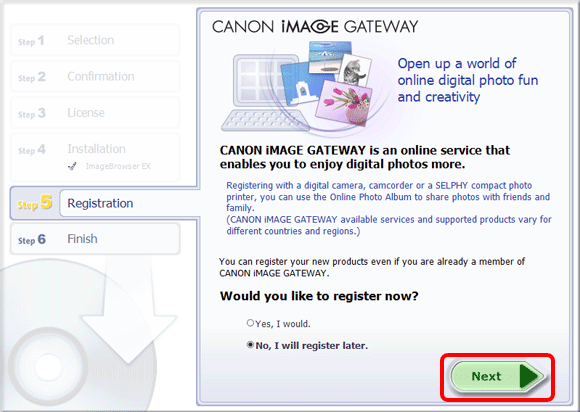Click the green arrow on the Next button
Viewport: 580px width, 412px height.
tap(529, 377)
